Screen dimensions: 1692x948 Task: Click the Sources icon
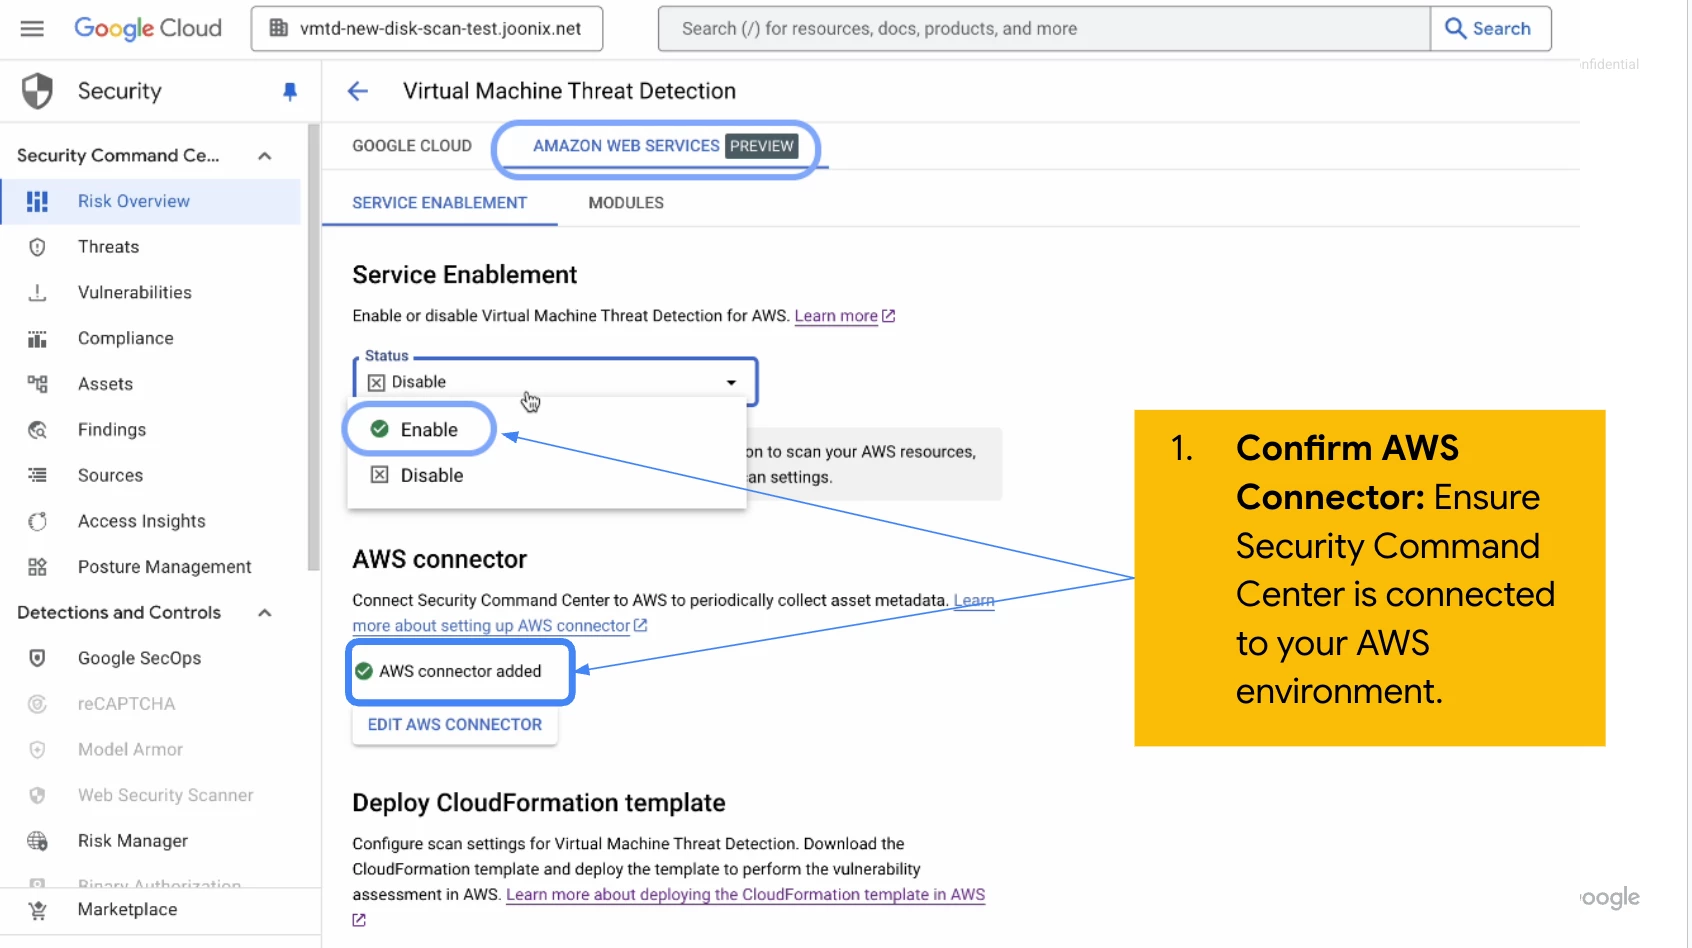(37, 476)
